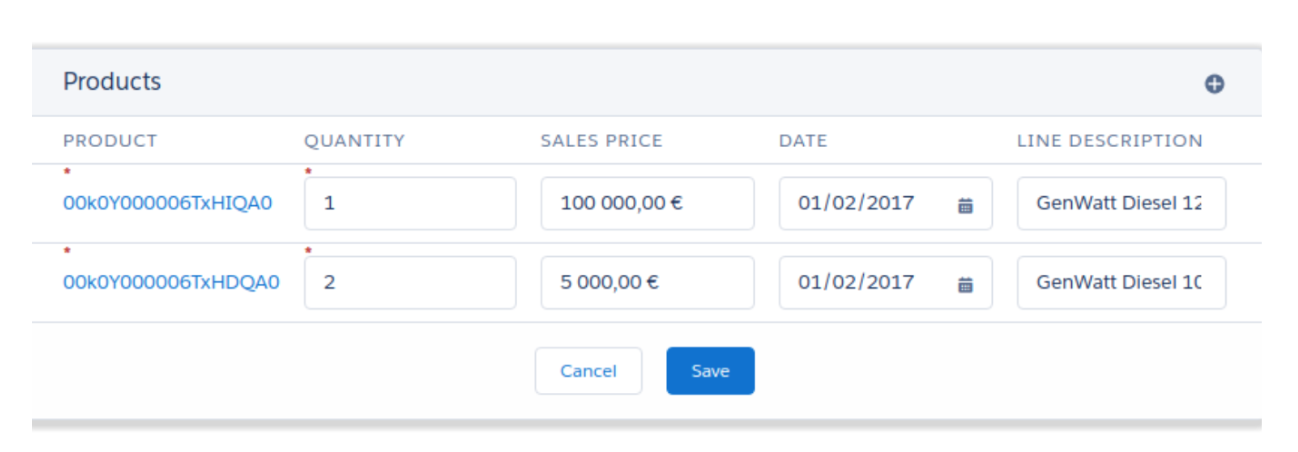Click the LINE DESCRIPTION column header
The image size is (1298, 452).
(x=1110, y=141)
